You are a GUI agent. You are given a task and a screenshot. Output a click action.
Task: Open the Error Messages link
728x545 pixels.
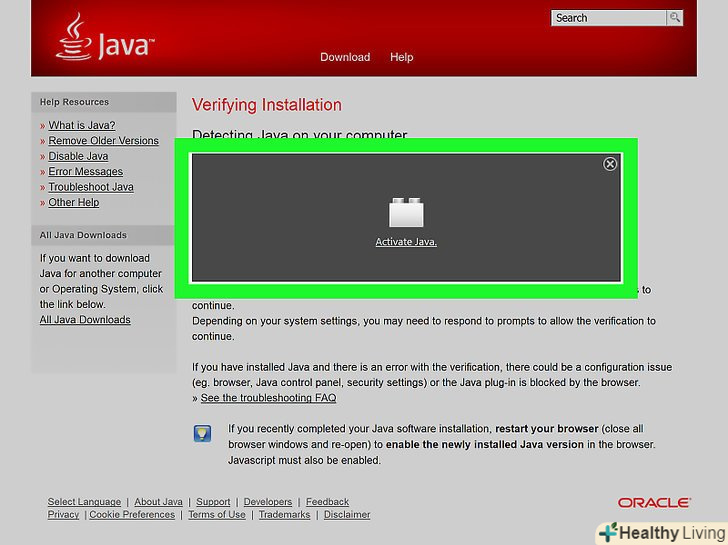coord(85,172)
